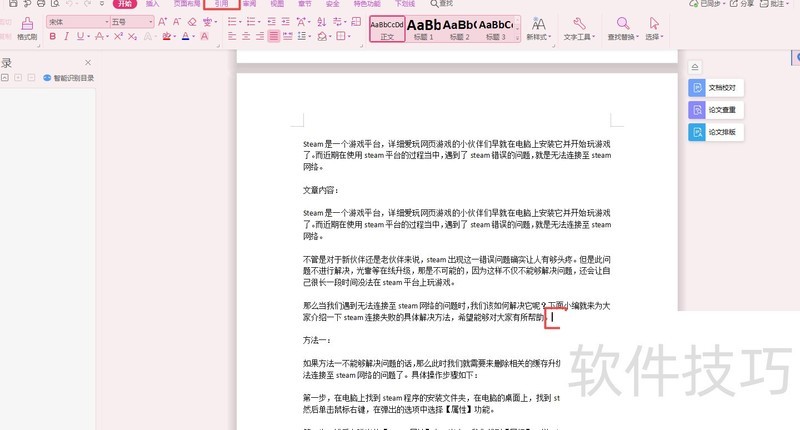Open the 文字工具 text tools menu
The width and height of the screenshot is (800, 430).
[579, 29]
